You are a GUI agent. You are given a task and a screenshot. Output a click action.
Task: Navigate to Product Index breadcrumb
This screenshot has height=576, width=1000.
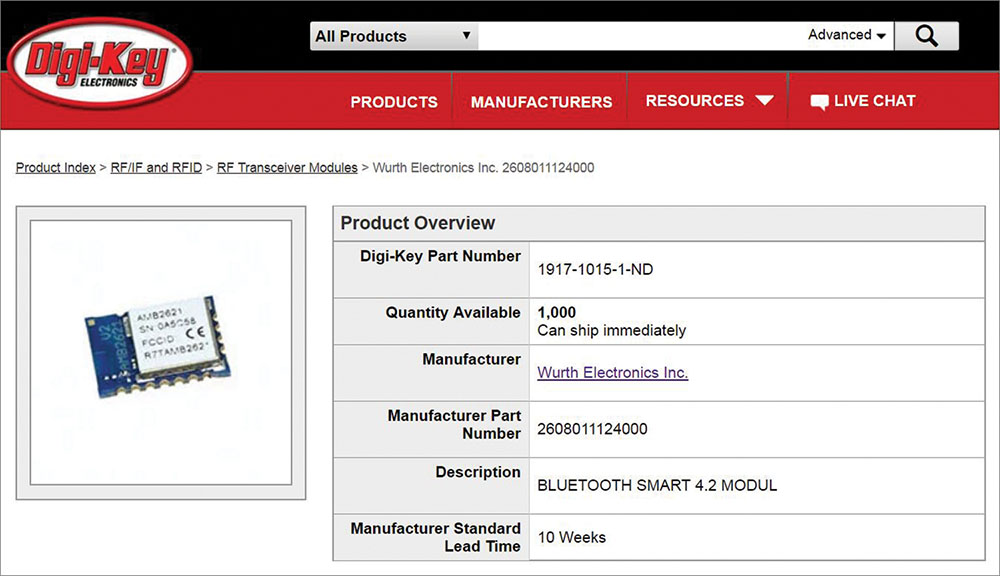pyautogui.click(x=56, y=168)
